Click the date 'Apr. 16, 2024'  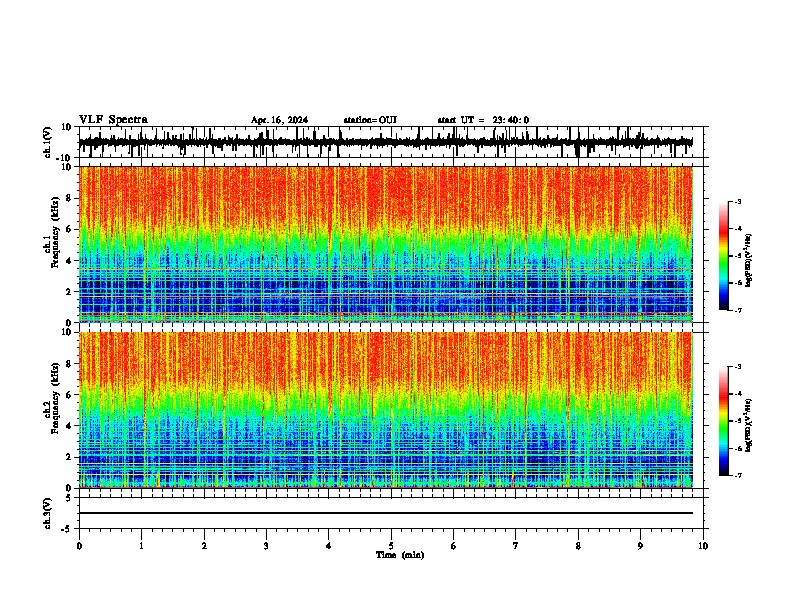(x=279, y=120)
